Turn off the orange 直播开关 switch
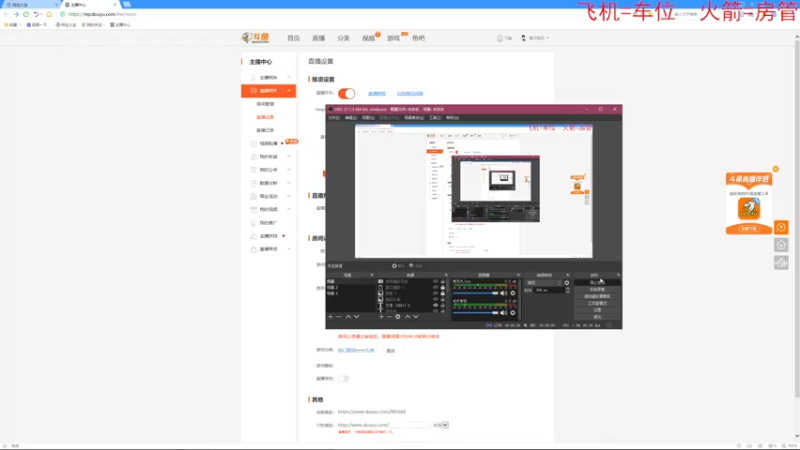 pos(346,93)
